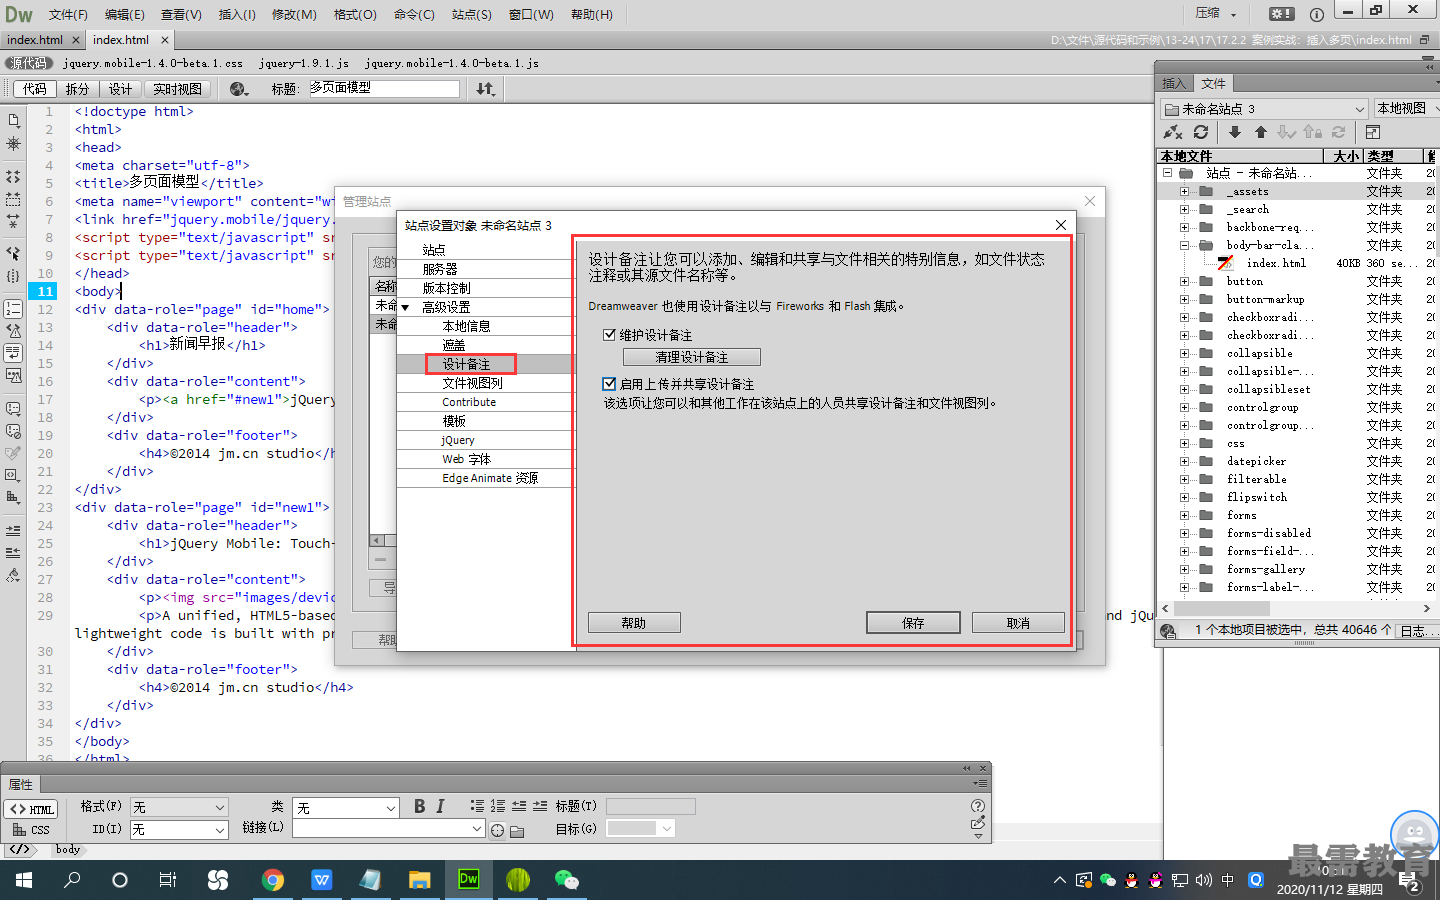Click the balance braces icon

pos(13,276)
